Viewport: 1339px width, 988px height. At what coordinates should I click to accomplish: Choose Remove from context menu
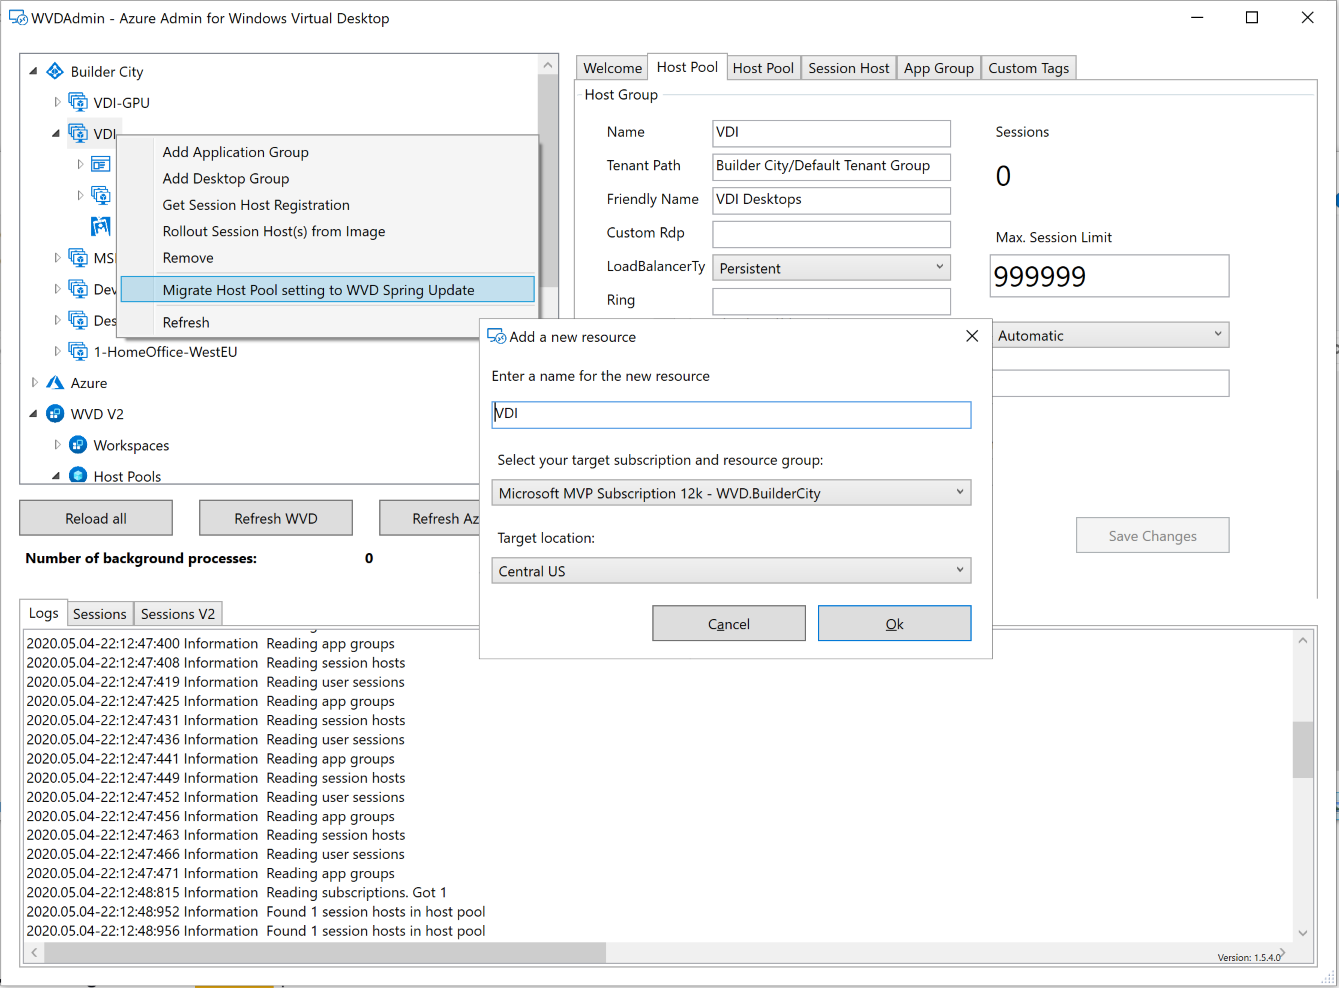click(188, 258)
